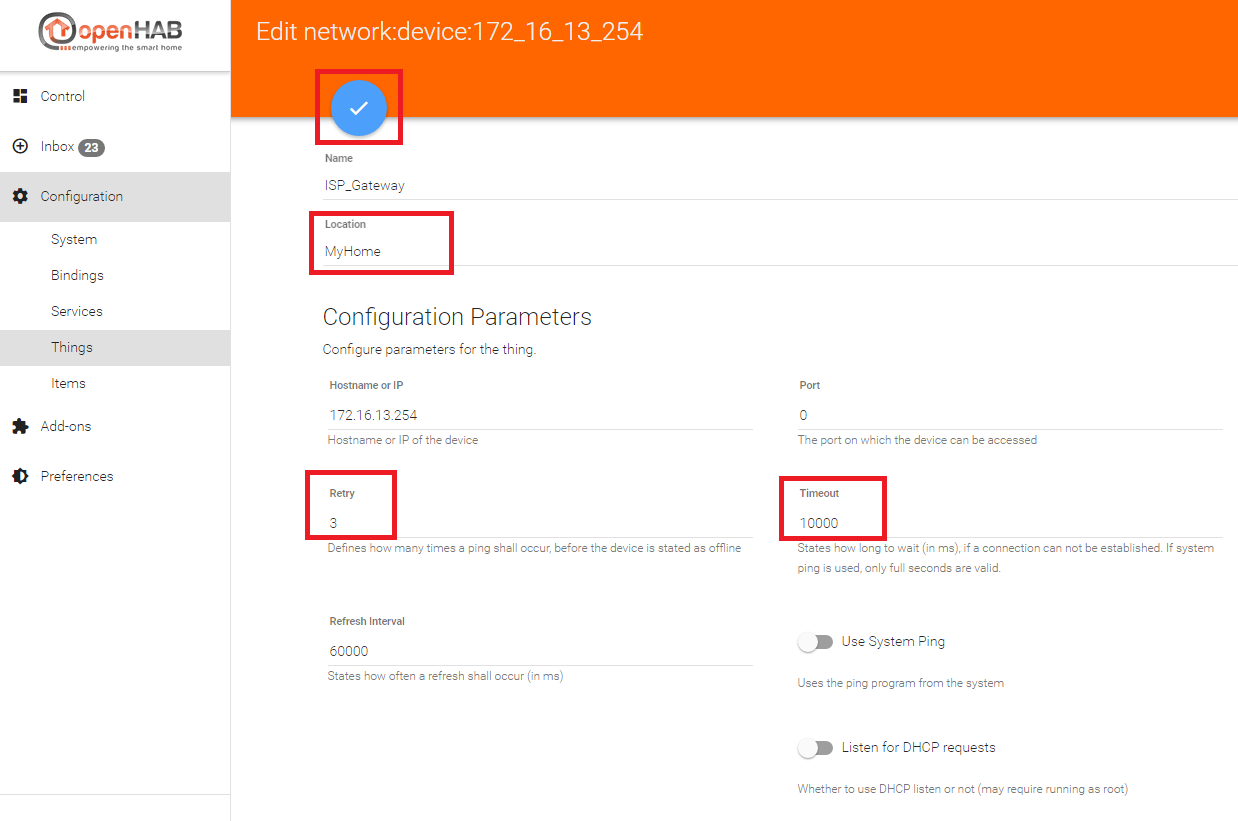Click the 'Edit network:device:172_16_13_254' title
Screen dimensions: 1238x821
pyautogui.click(x=449, y=31)
